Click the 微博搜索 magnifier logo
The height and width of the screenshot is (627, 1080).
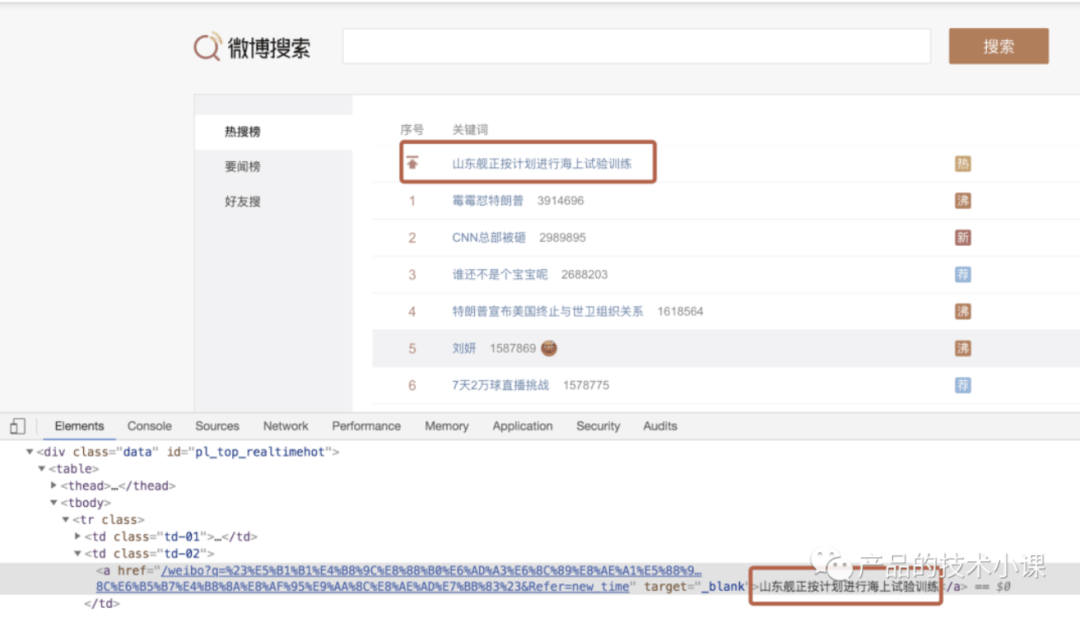click(207, 46)
